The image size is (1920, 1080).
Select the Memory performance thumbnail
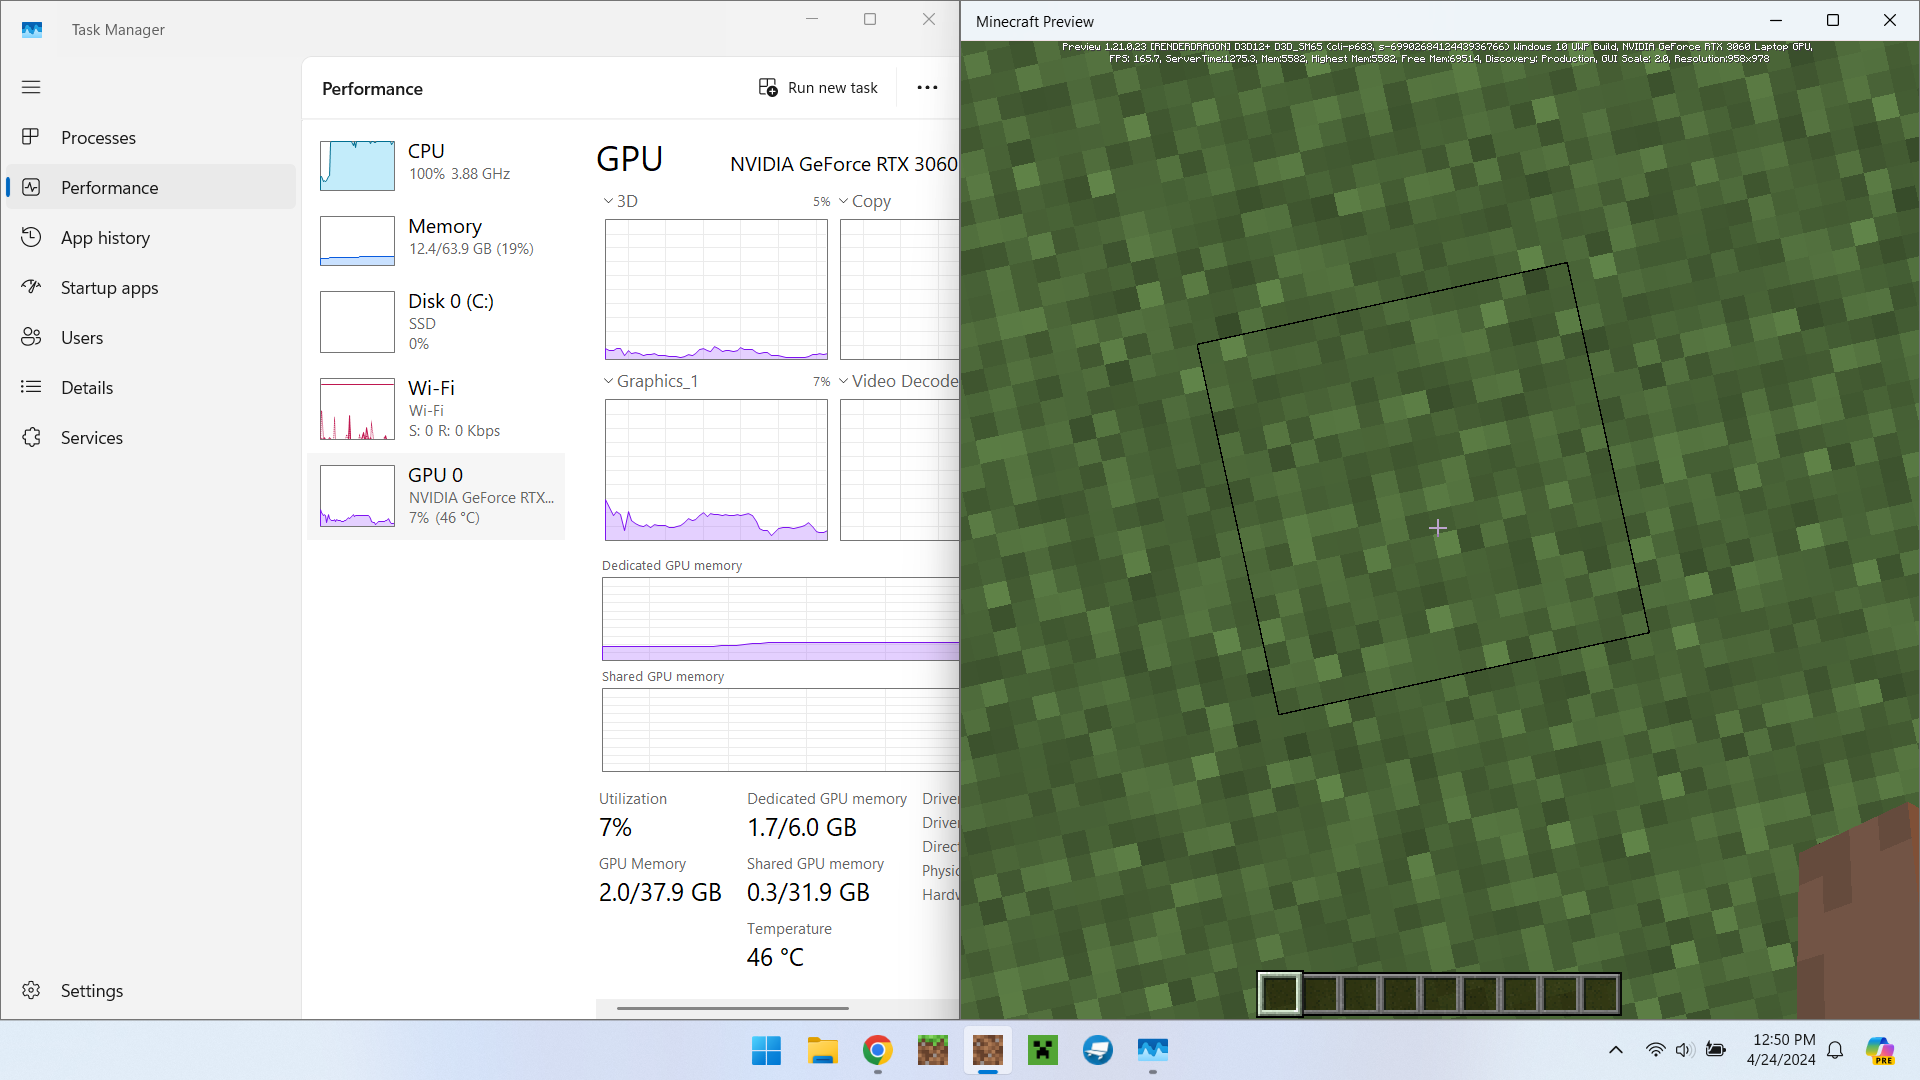(357, 241)
